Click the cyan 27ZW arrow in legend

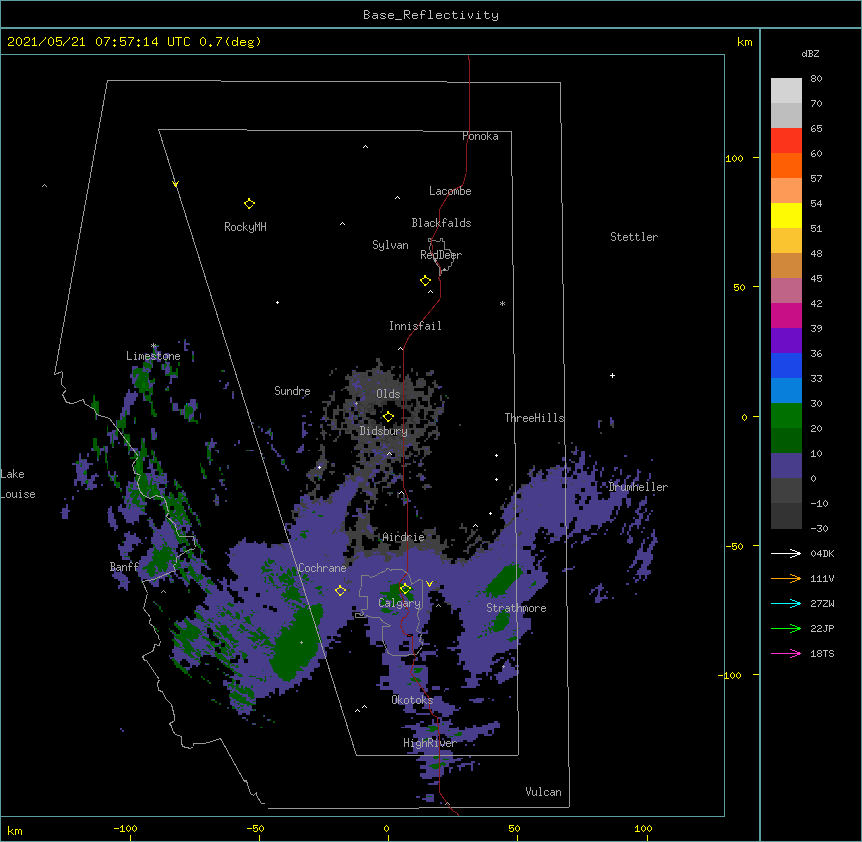pyautogui.click(x=786, y=603)
